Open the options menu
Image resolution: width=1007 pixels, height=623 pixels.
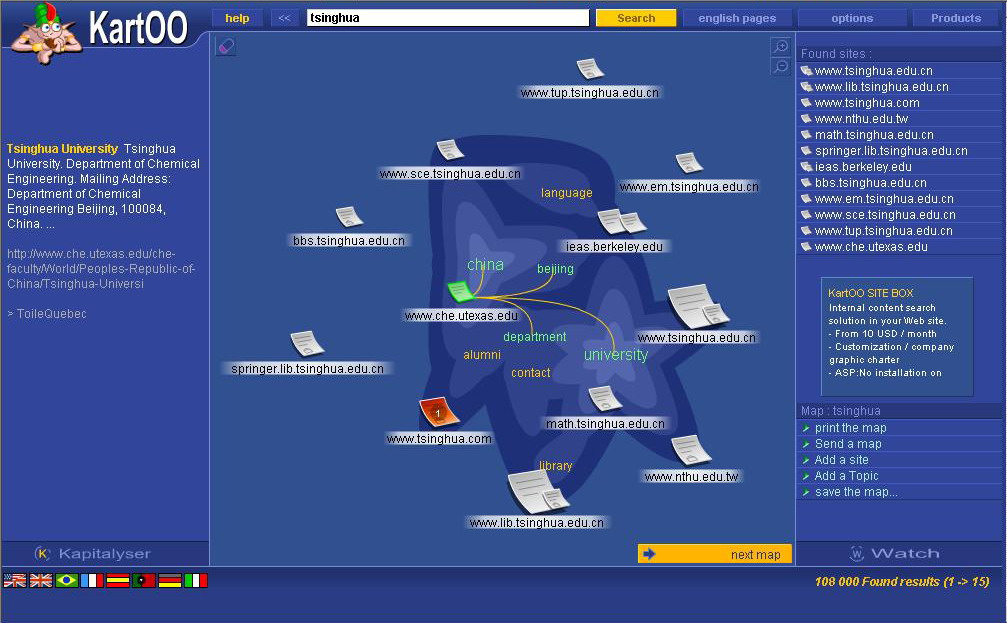point(852,18)
